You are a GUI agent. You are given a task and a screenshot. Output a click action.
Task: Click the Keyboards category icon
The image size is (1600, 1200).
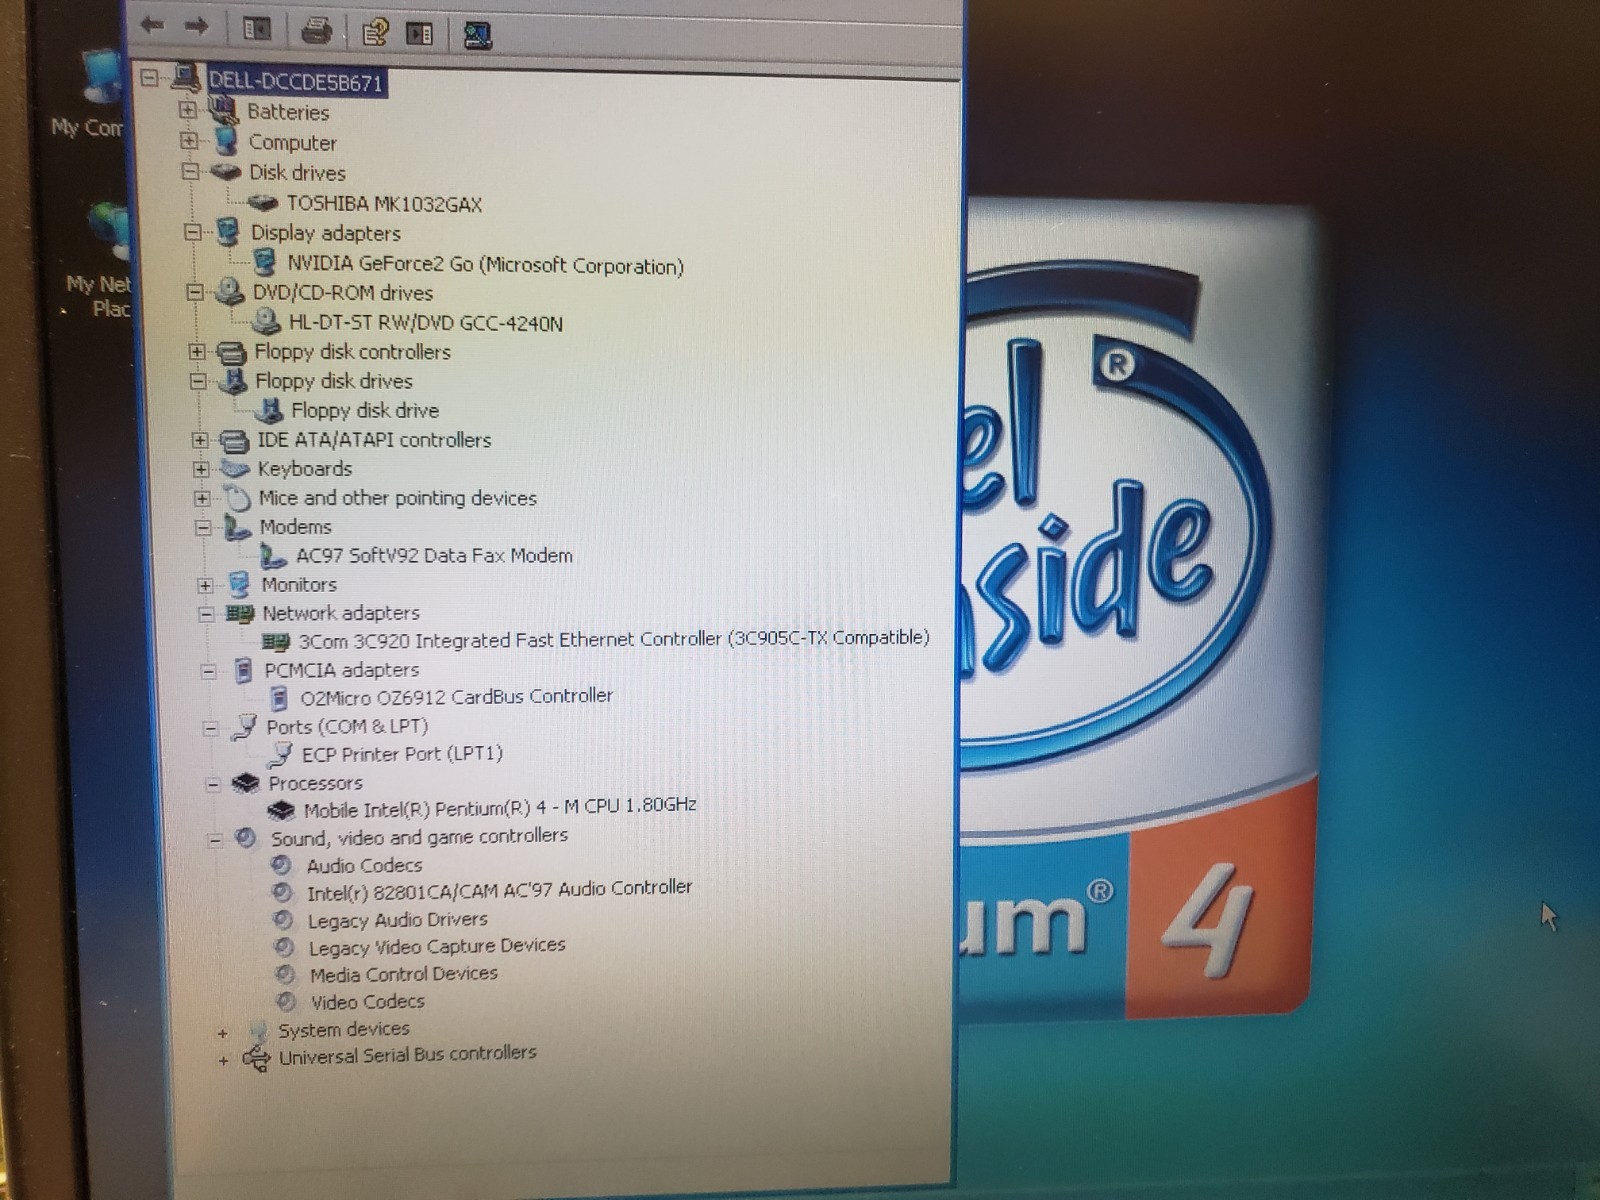click(x=235, y=469)
